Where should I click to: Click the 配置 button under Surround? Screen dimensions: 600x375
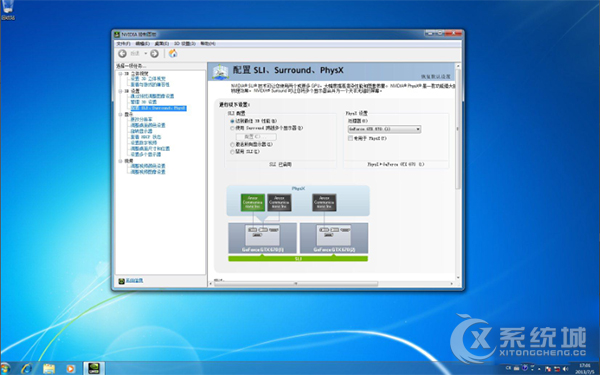(x=256, y=137)
